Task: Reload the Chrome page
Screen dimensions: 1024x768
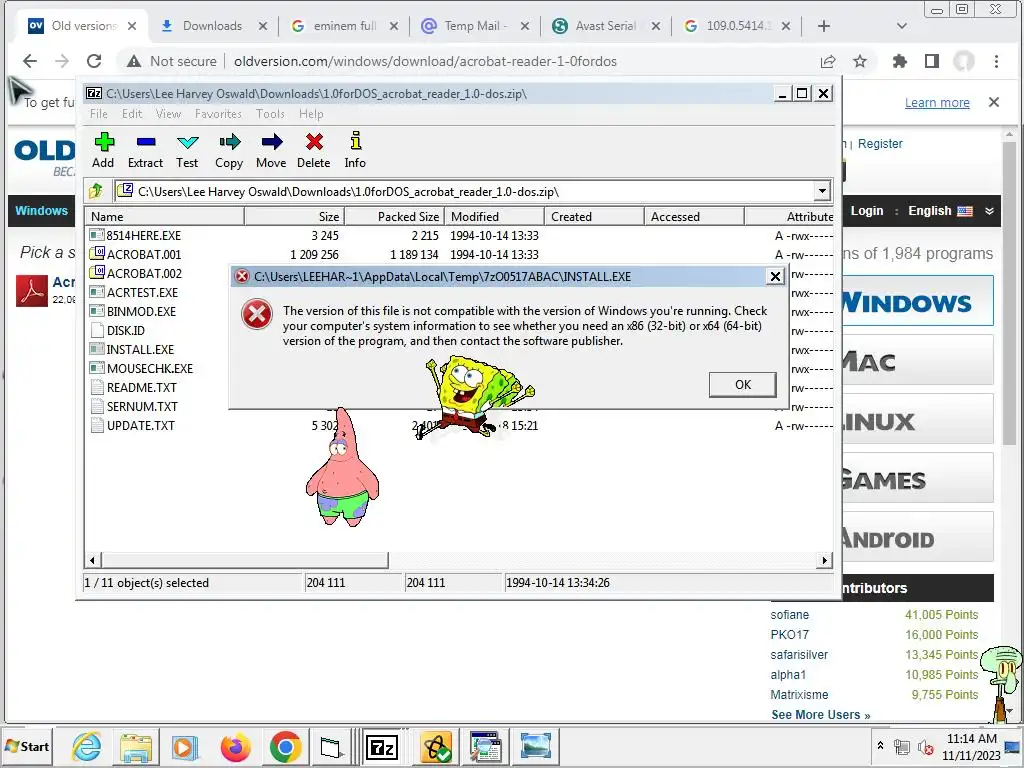Action: point(94,61)
